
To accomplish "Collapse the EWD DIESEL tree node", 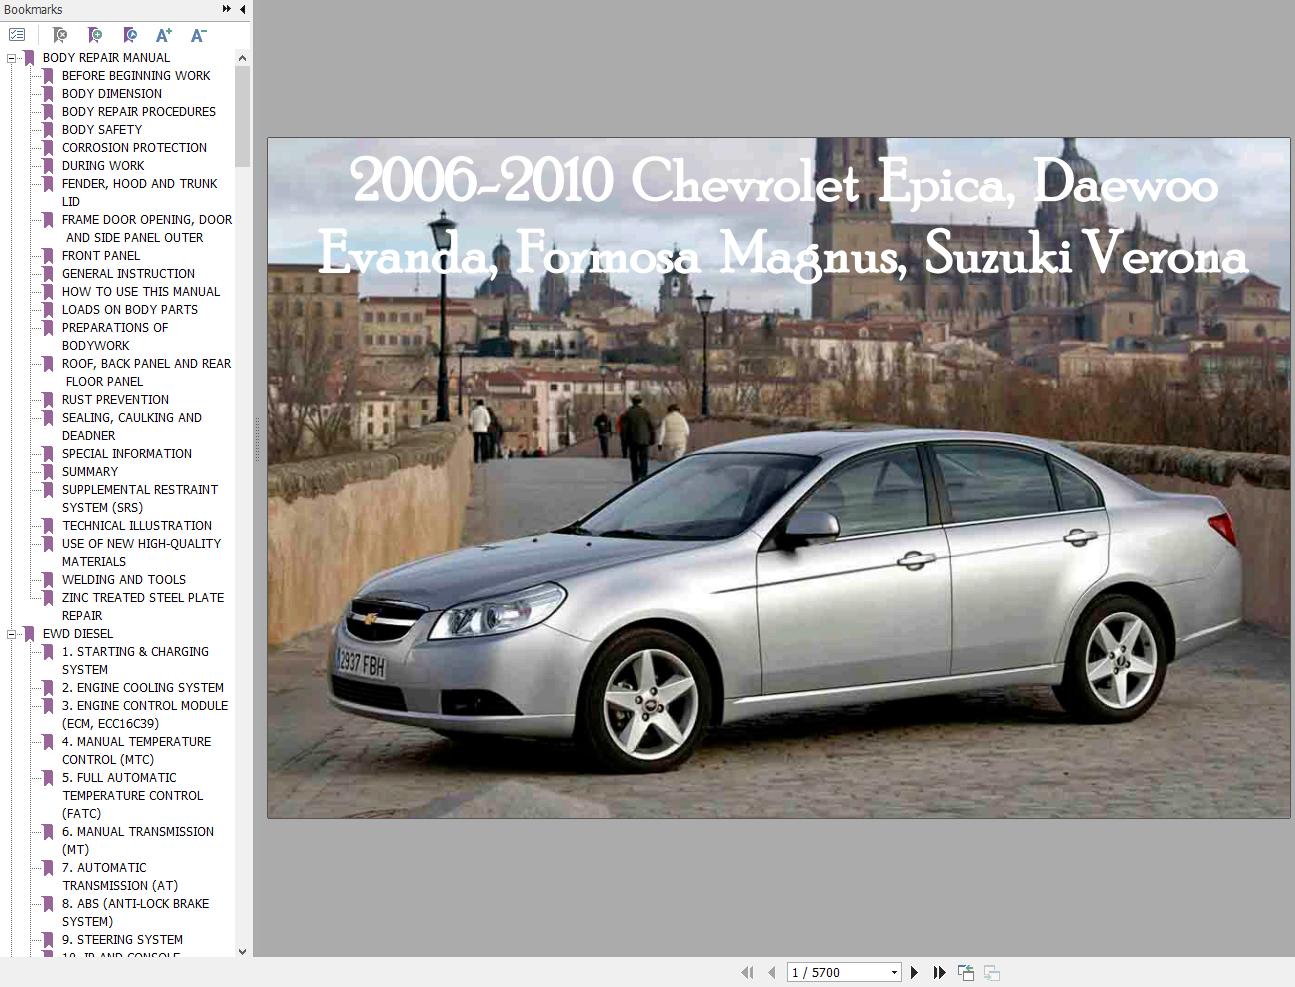I will [12, 634].
